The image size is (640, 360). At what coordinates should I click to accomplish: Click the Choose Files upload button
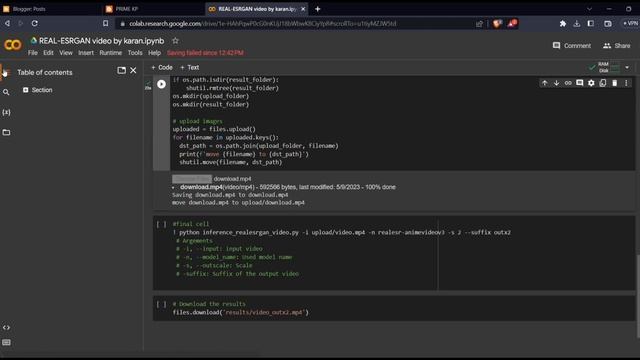coord(192,179)
